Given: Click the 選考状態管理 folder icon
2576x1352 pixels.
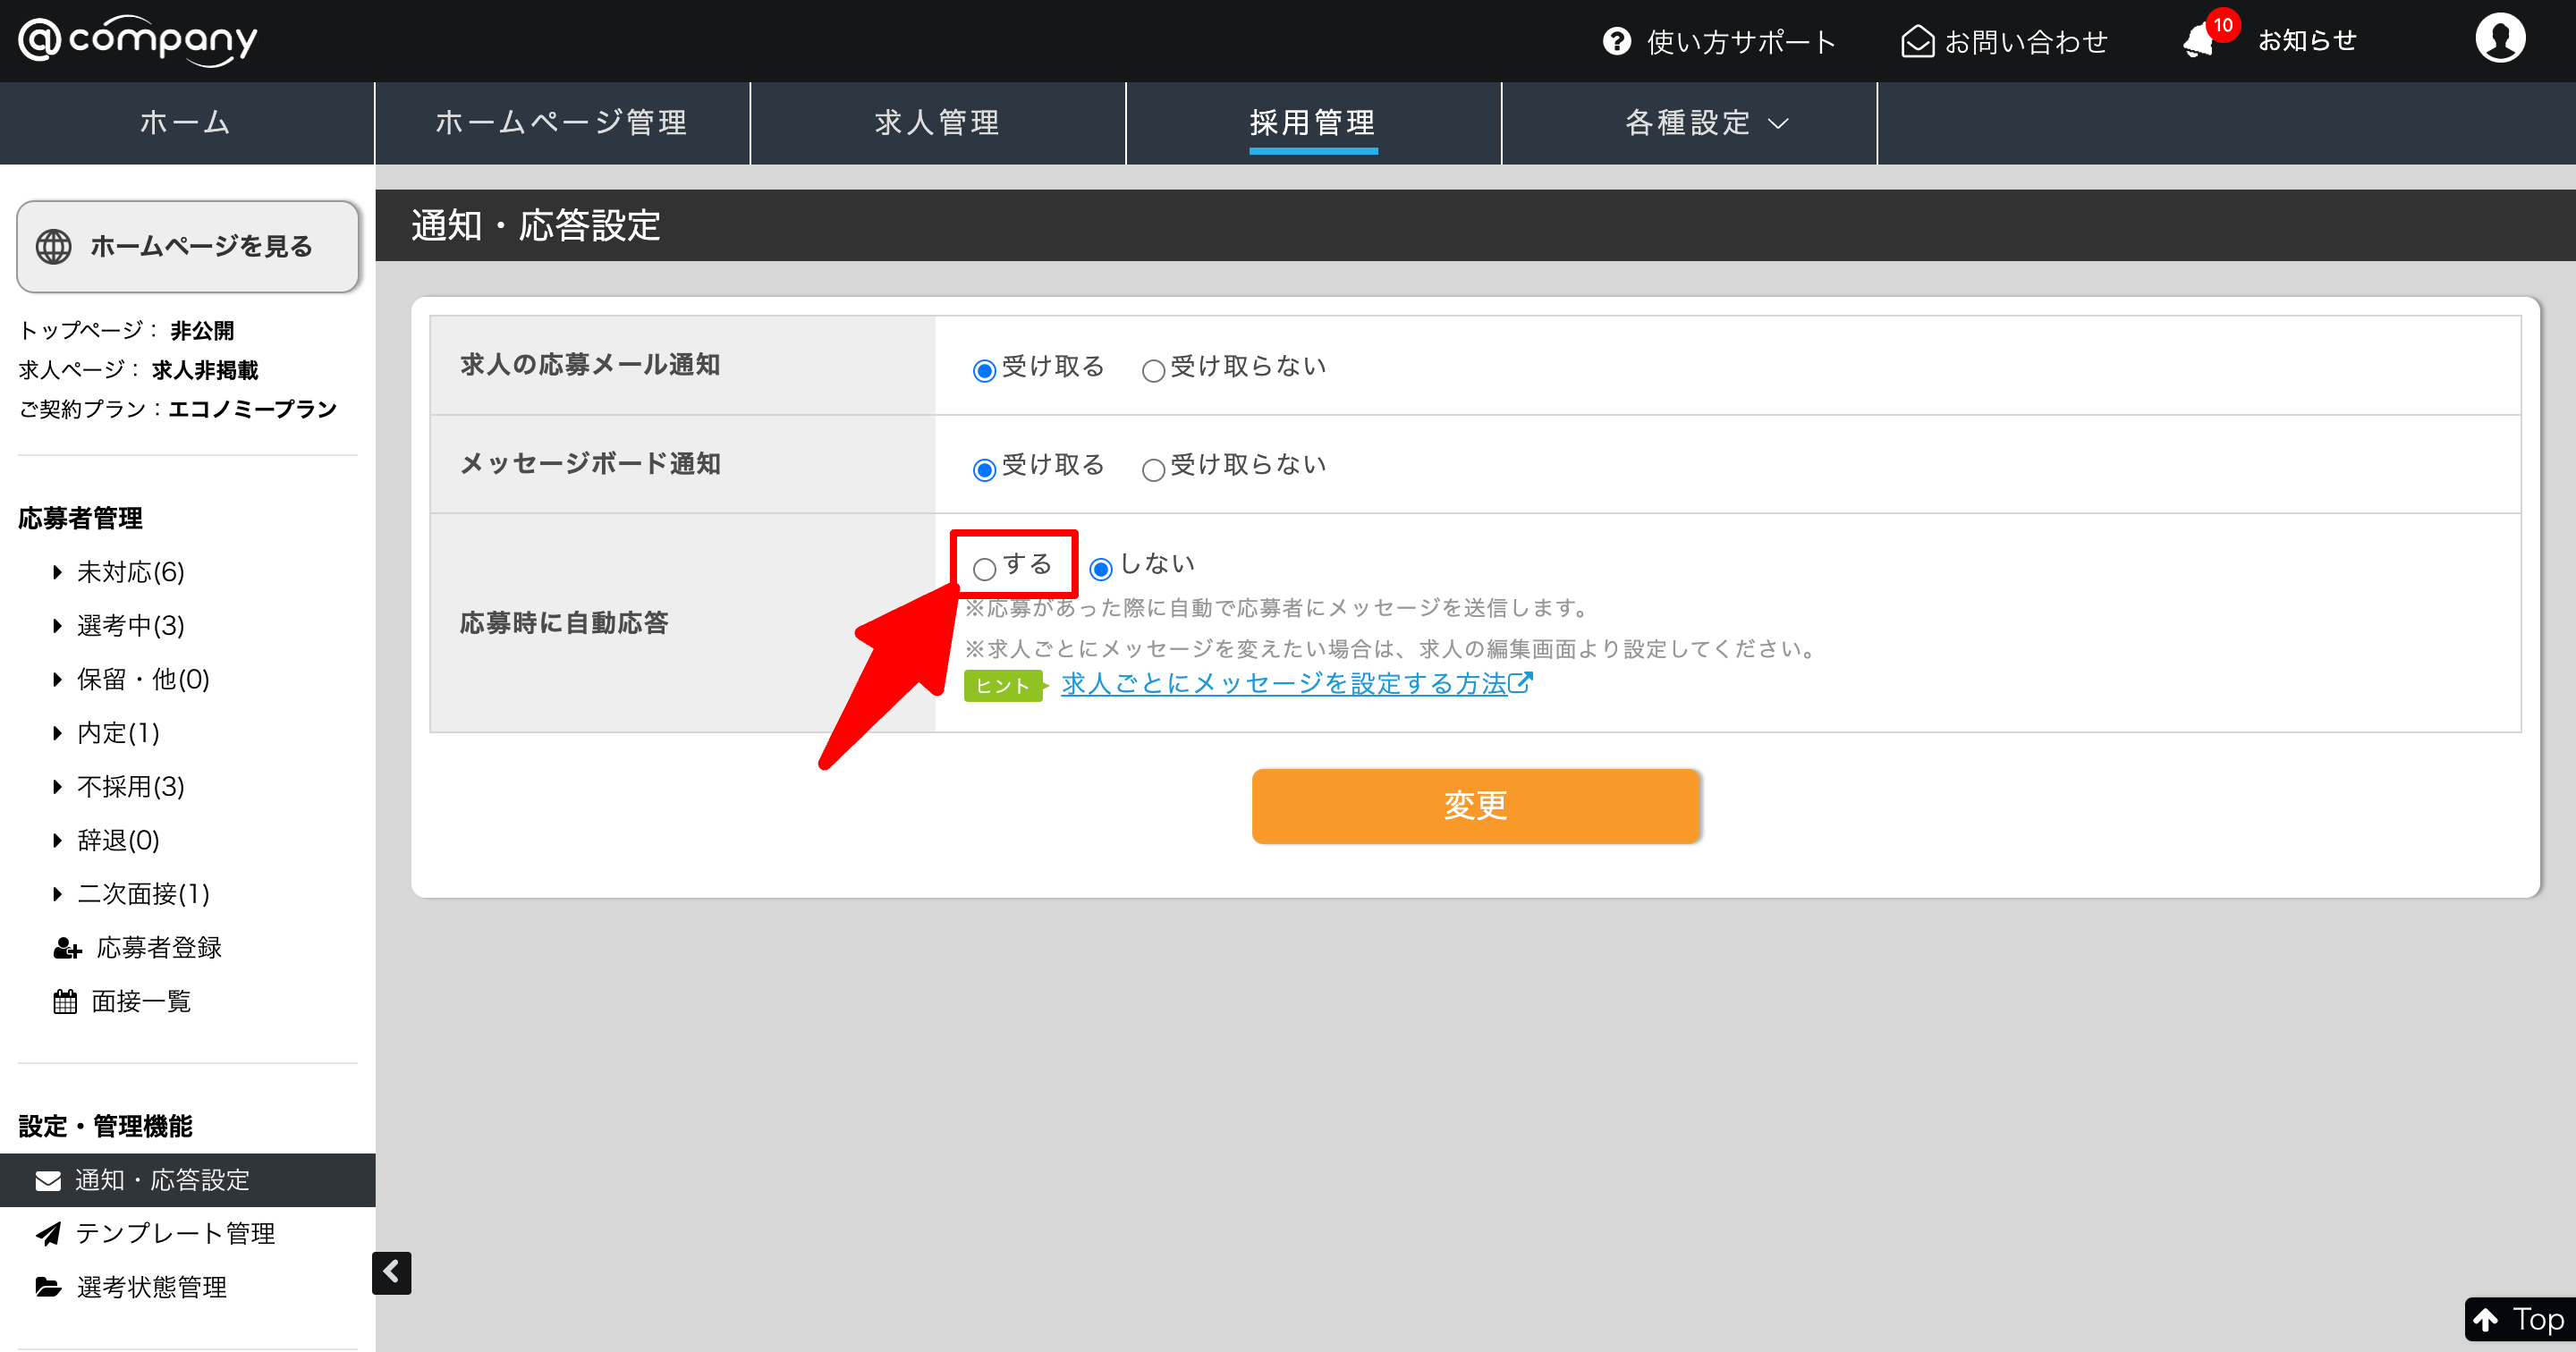Looking at the screenshot, I should (x=48, y=1287).
